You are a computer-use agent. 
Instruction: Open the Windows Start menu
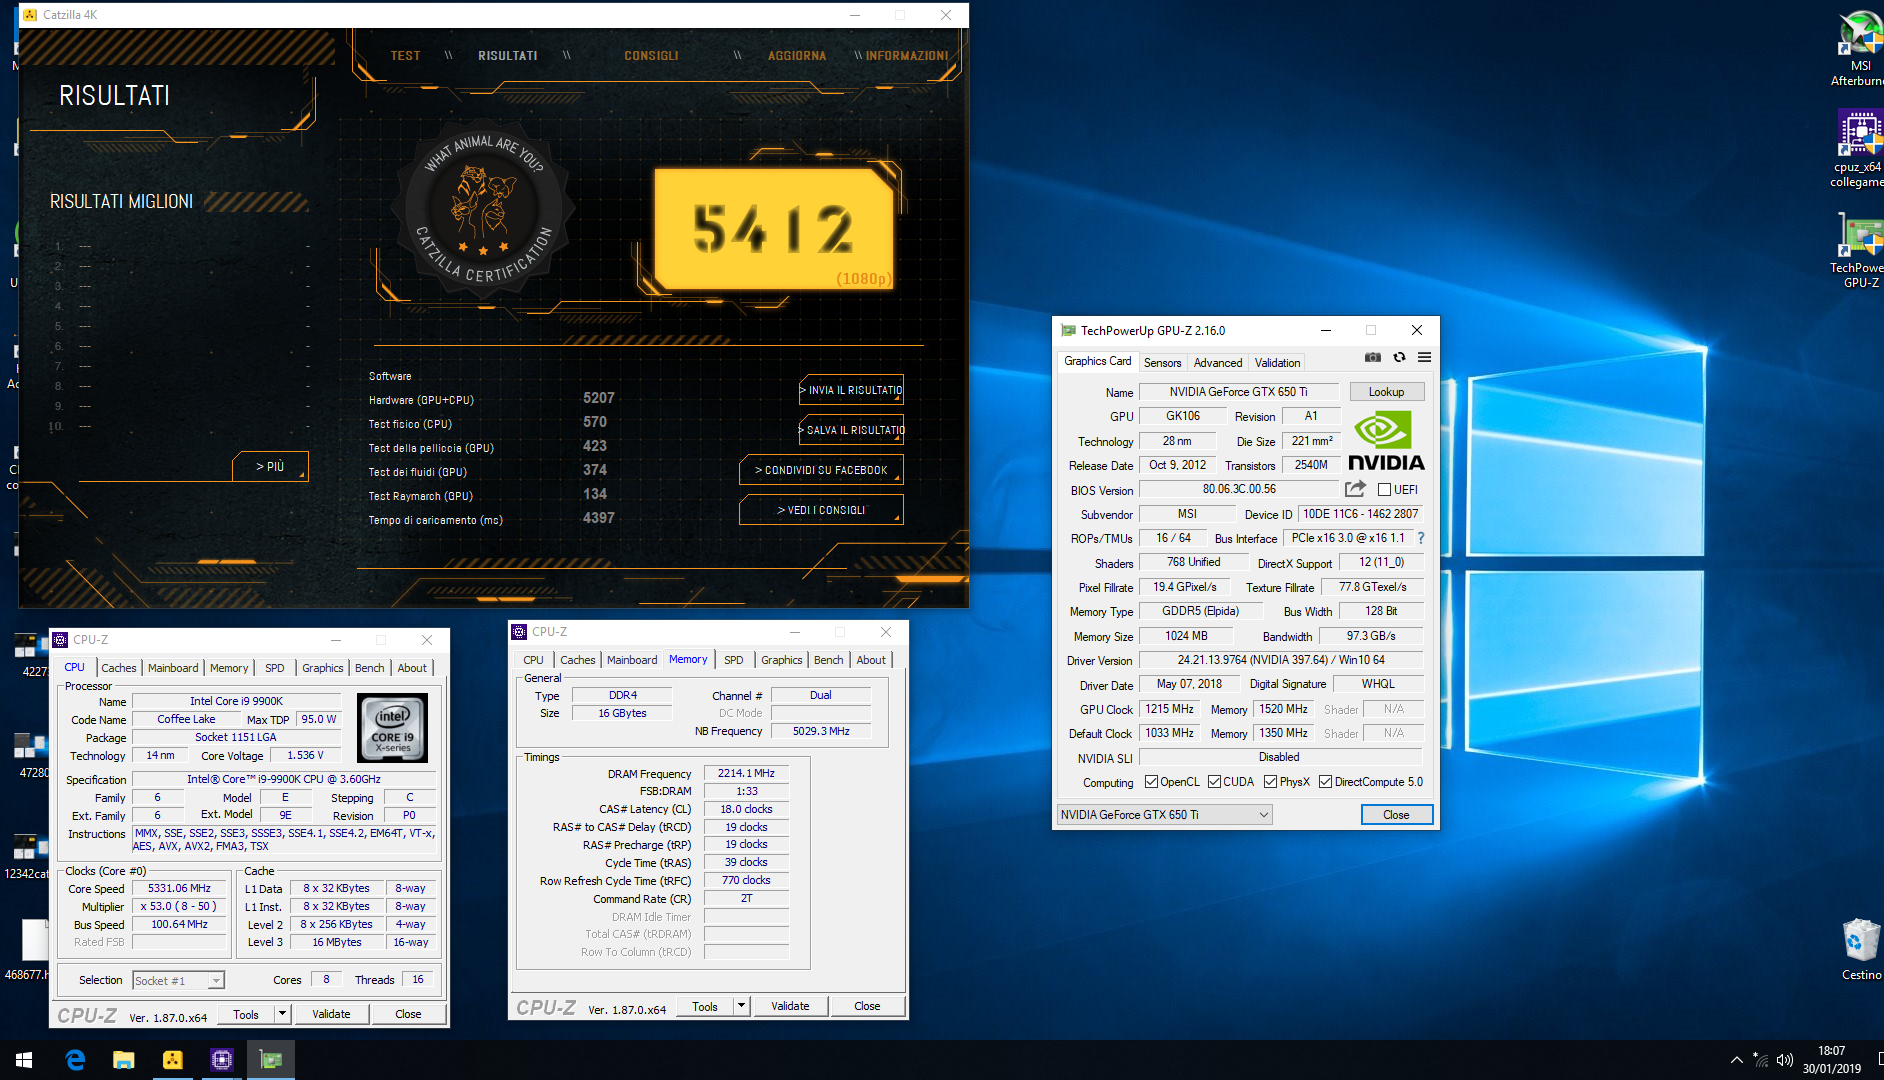tap(24, 1060)
